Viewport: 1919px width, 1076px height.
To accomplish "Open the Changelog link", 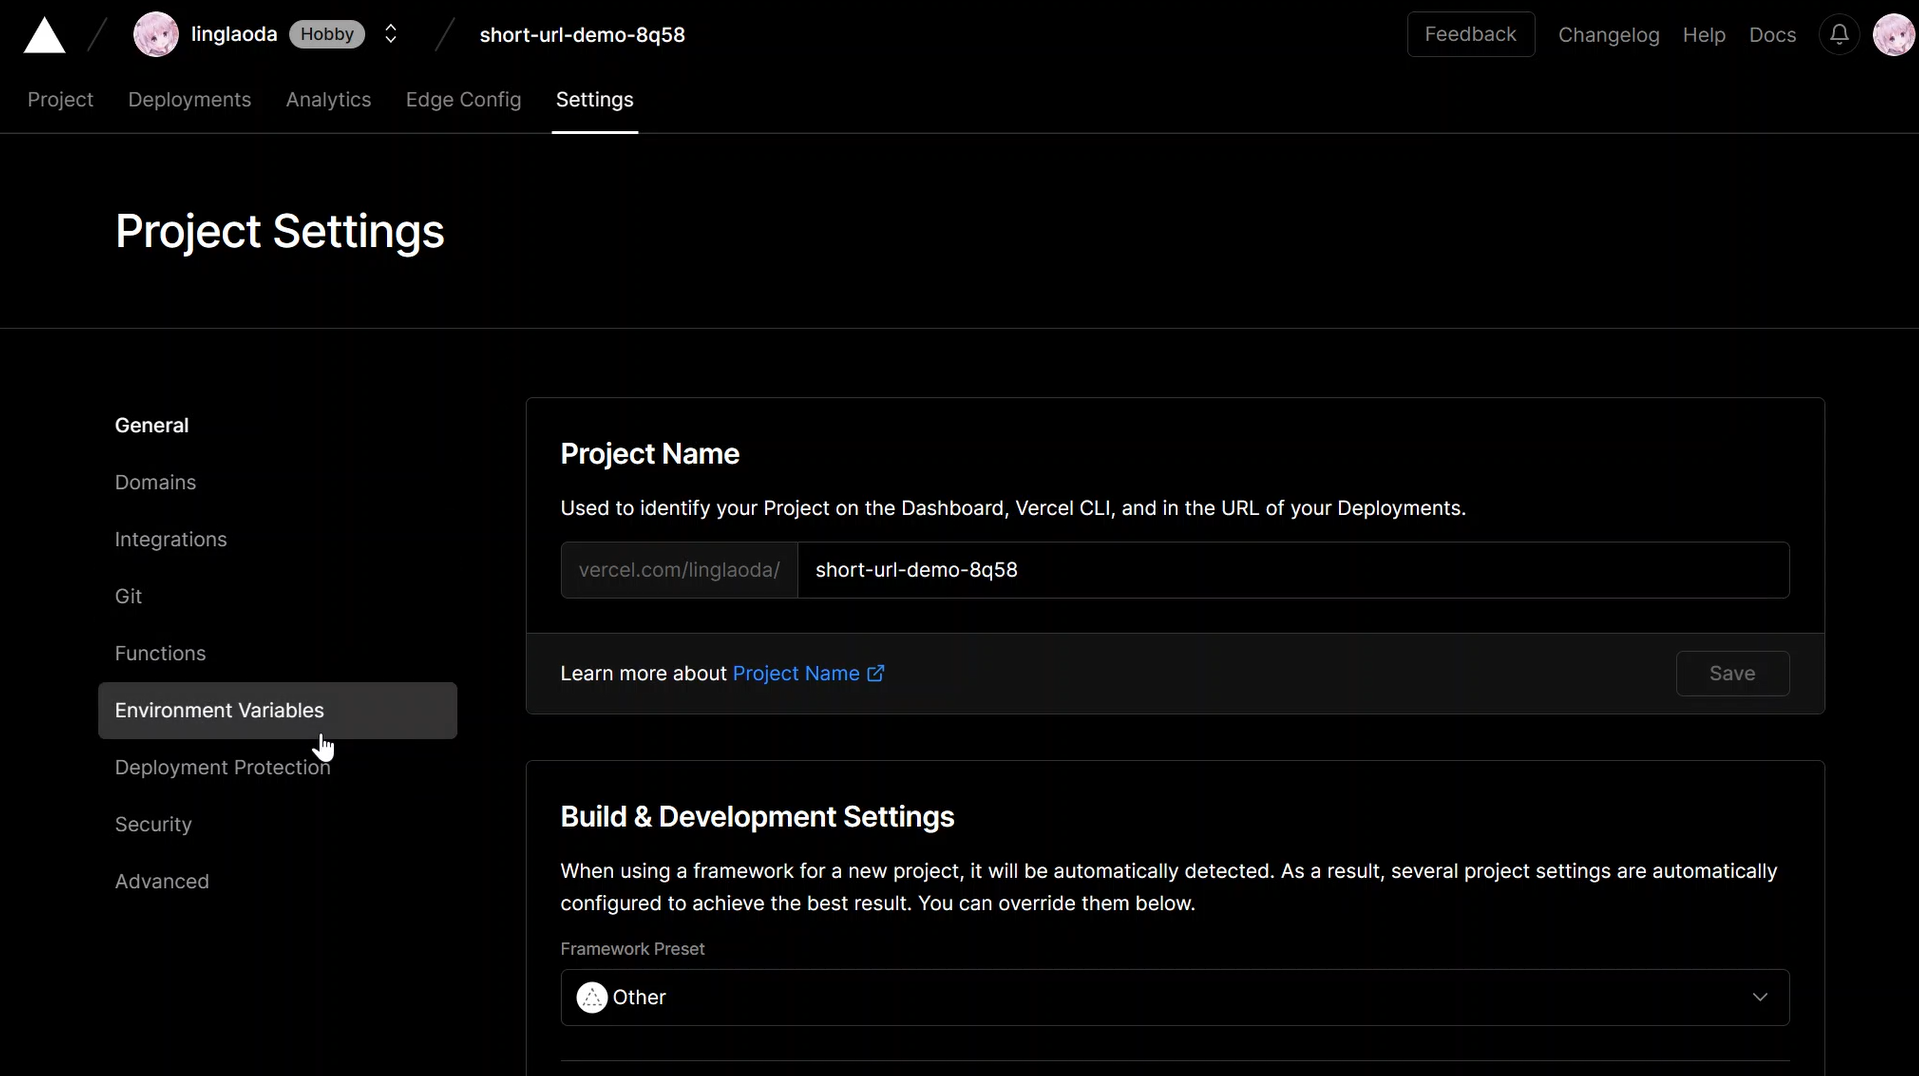I will 1608,35.
